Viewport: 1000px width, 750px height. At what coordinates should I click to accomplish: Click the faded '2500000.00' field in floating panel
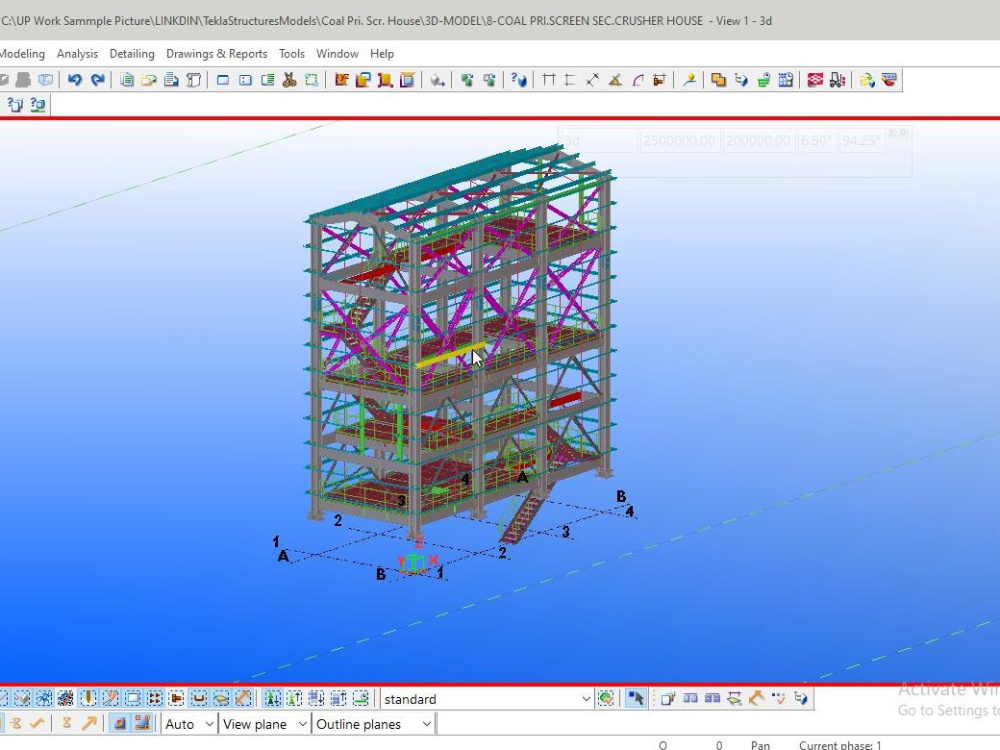(679, 140)
